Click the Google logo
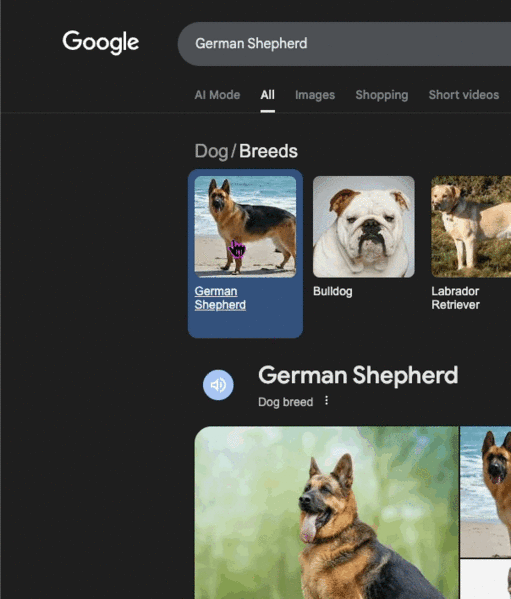This screenshot has width=511, height=599. click(100, 42)
